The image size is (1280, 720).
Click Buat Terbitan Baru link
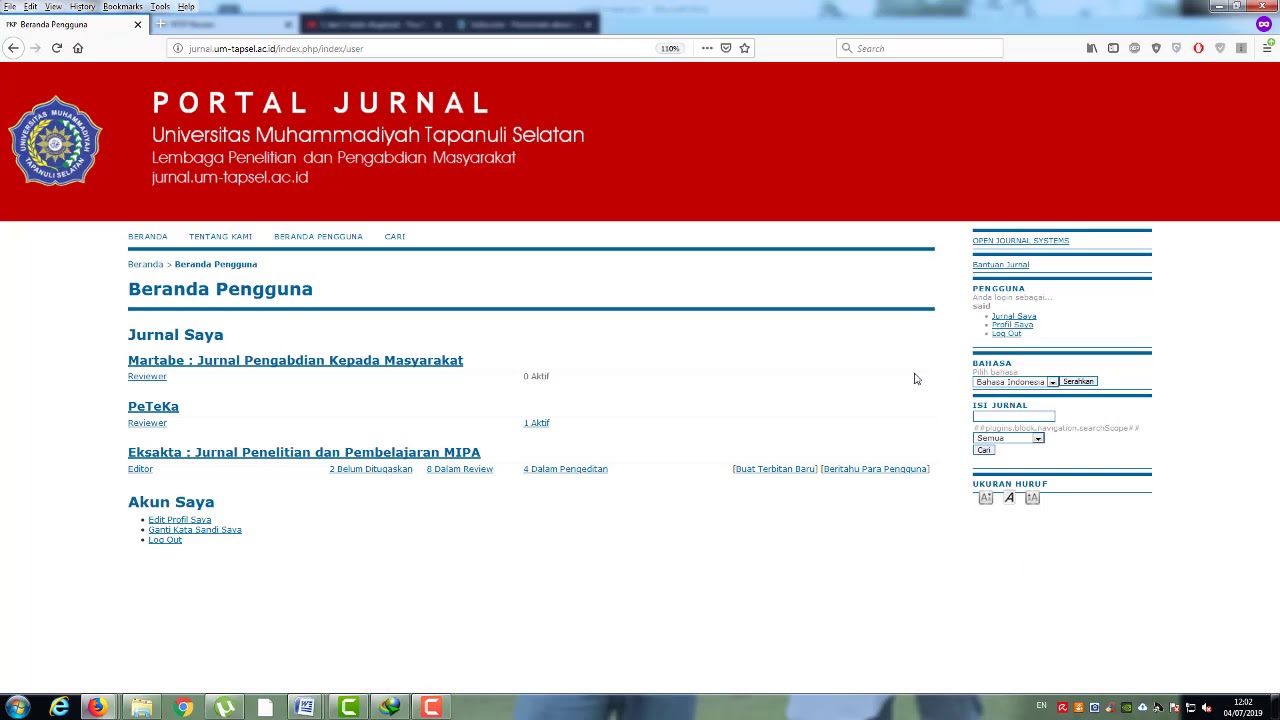(x=775, y=469)
